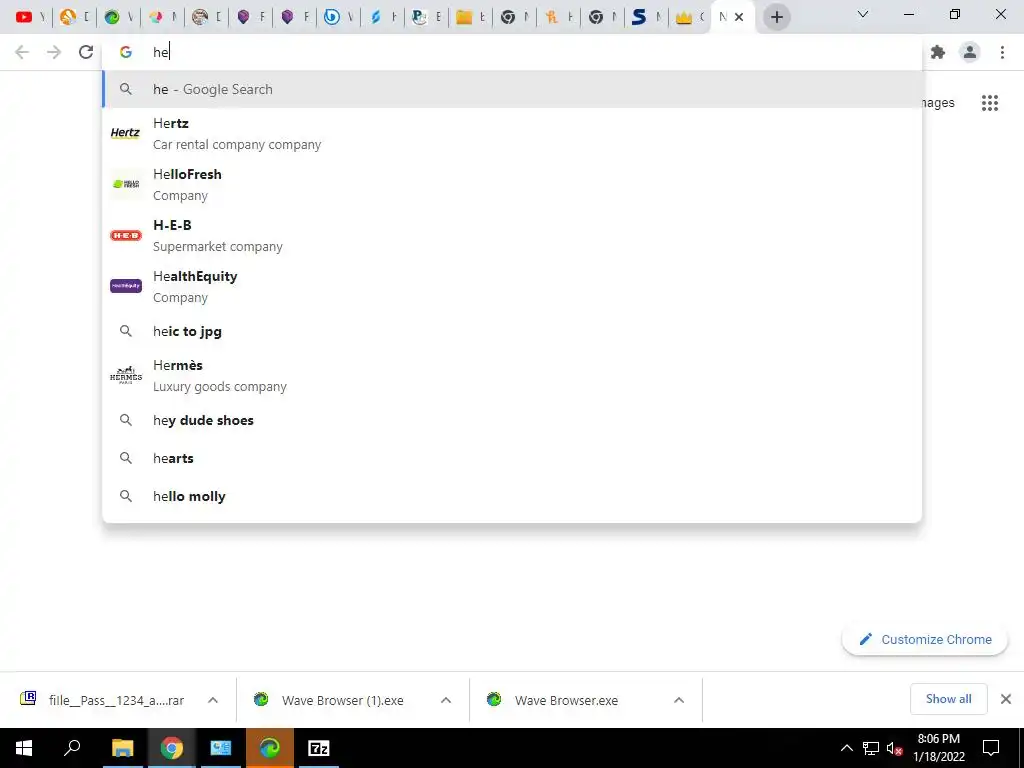
Task: Open the Google apps grid
Action: 990,103
